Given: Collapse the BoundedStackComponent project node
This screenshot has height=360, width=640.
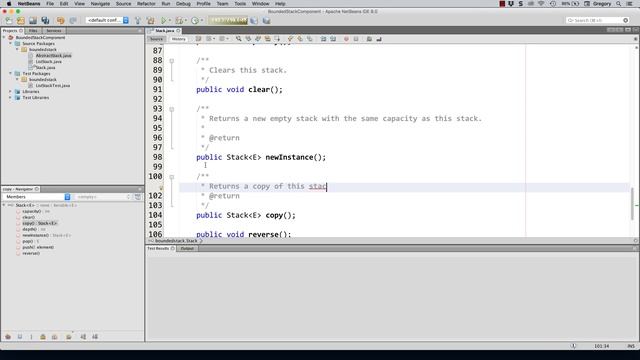Looking at the screenshot, I should [4, 37].
